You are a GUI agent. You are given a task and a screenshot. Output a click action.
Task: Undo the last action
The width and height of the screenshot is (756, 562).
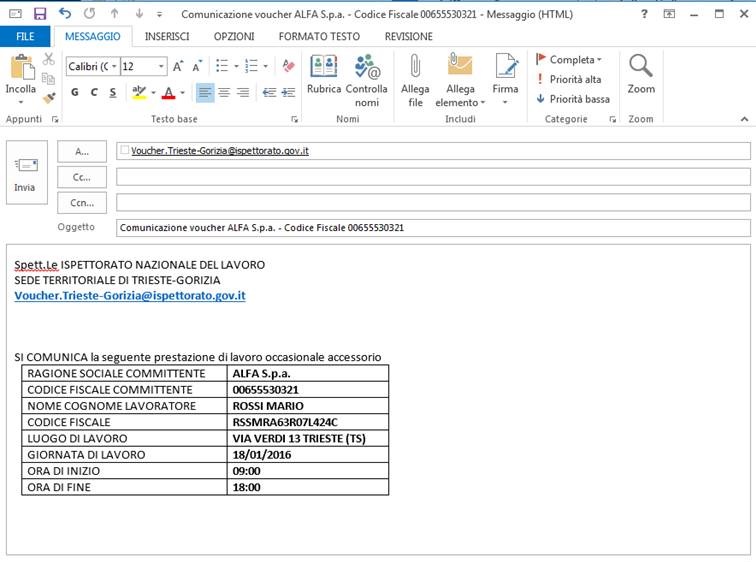pos(65,13)
